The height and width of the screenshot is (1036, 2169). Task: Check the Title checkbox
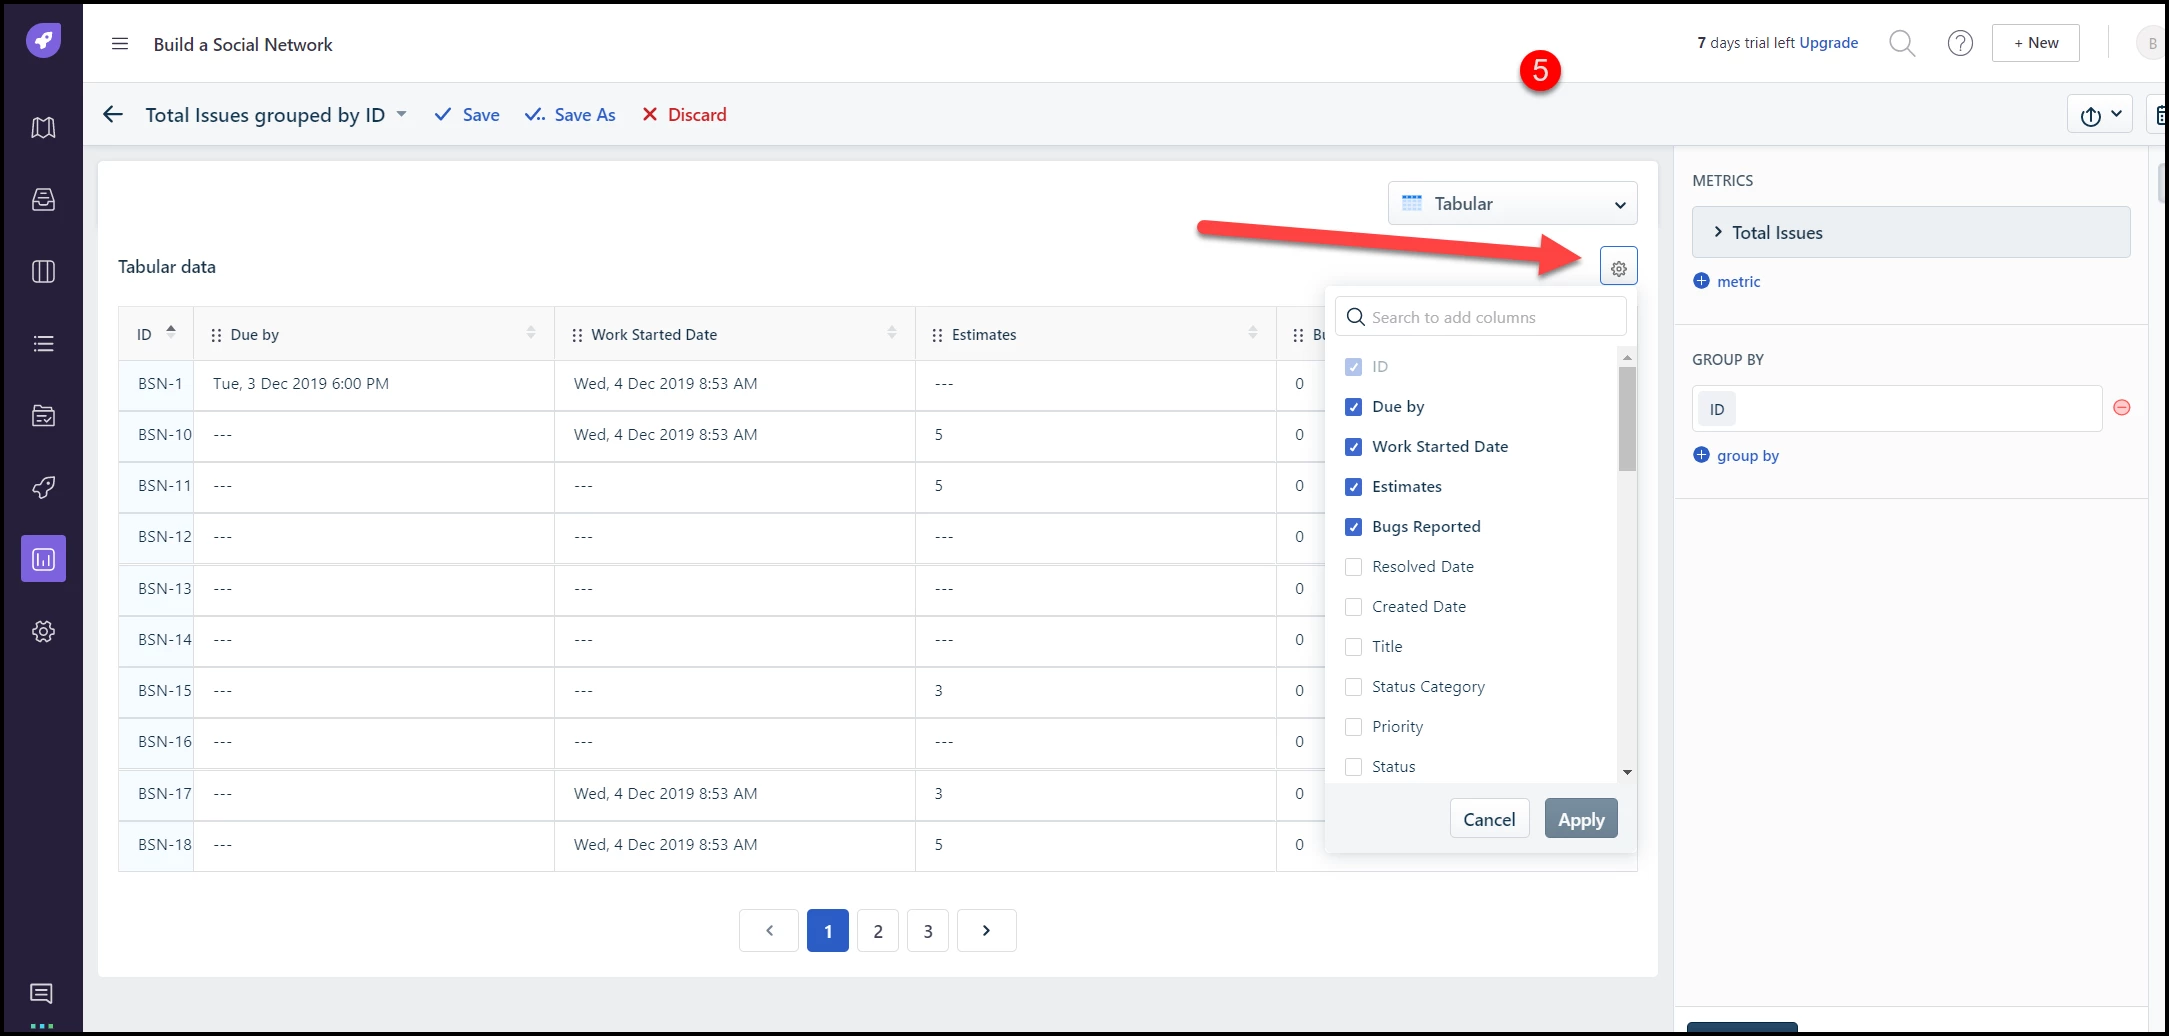coord(1353,647)
